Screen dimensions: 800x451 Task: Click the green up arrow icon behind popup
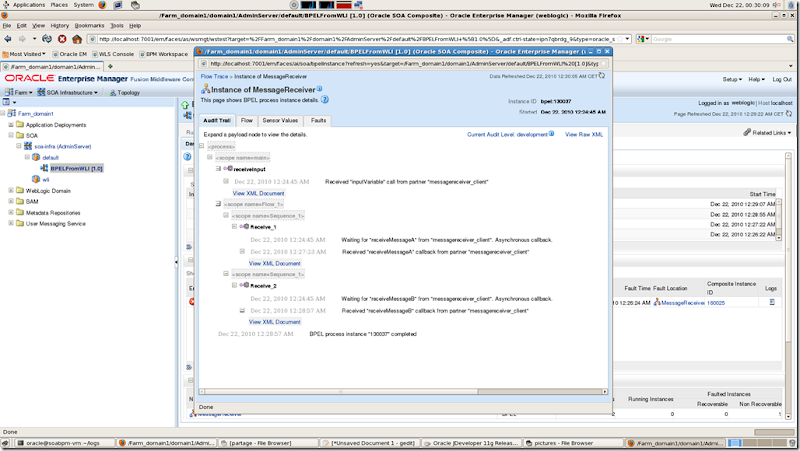point(185,104)
